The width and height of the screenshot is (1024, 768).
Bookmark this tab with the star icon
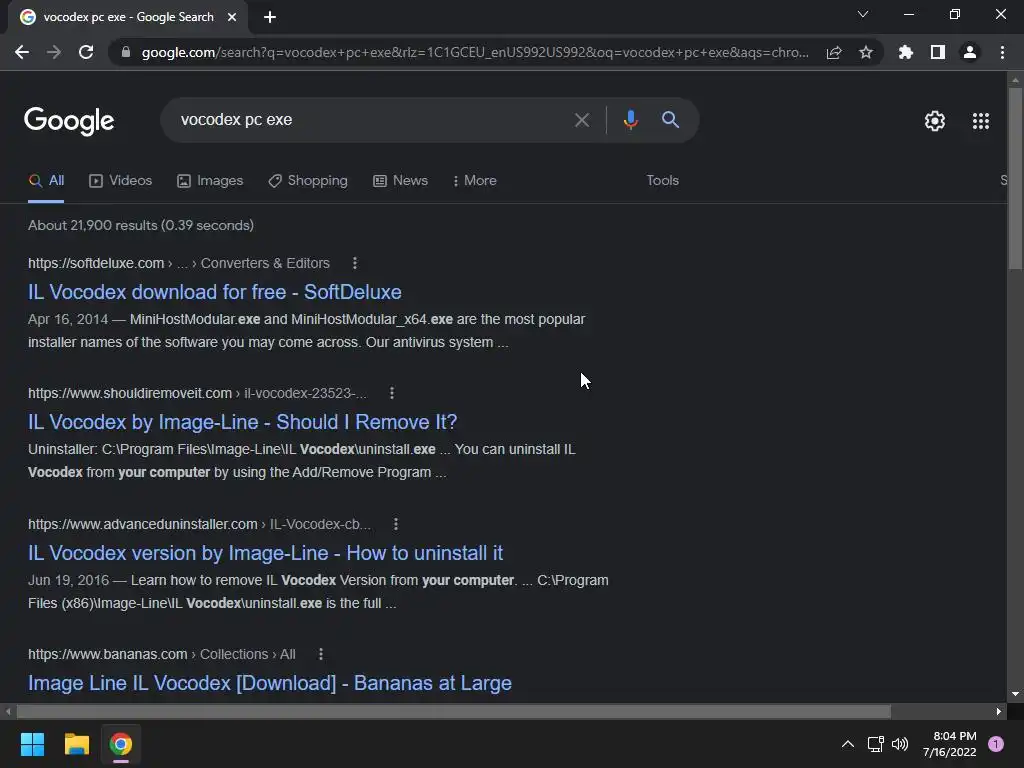(x=866, y=52)
